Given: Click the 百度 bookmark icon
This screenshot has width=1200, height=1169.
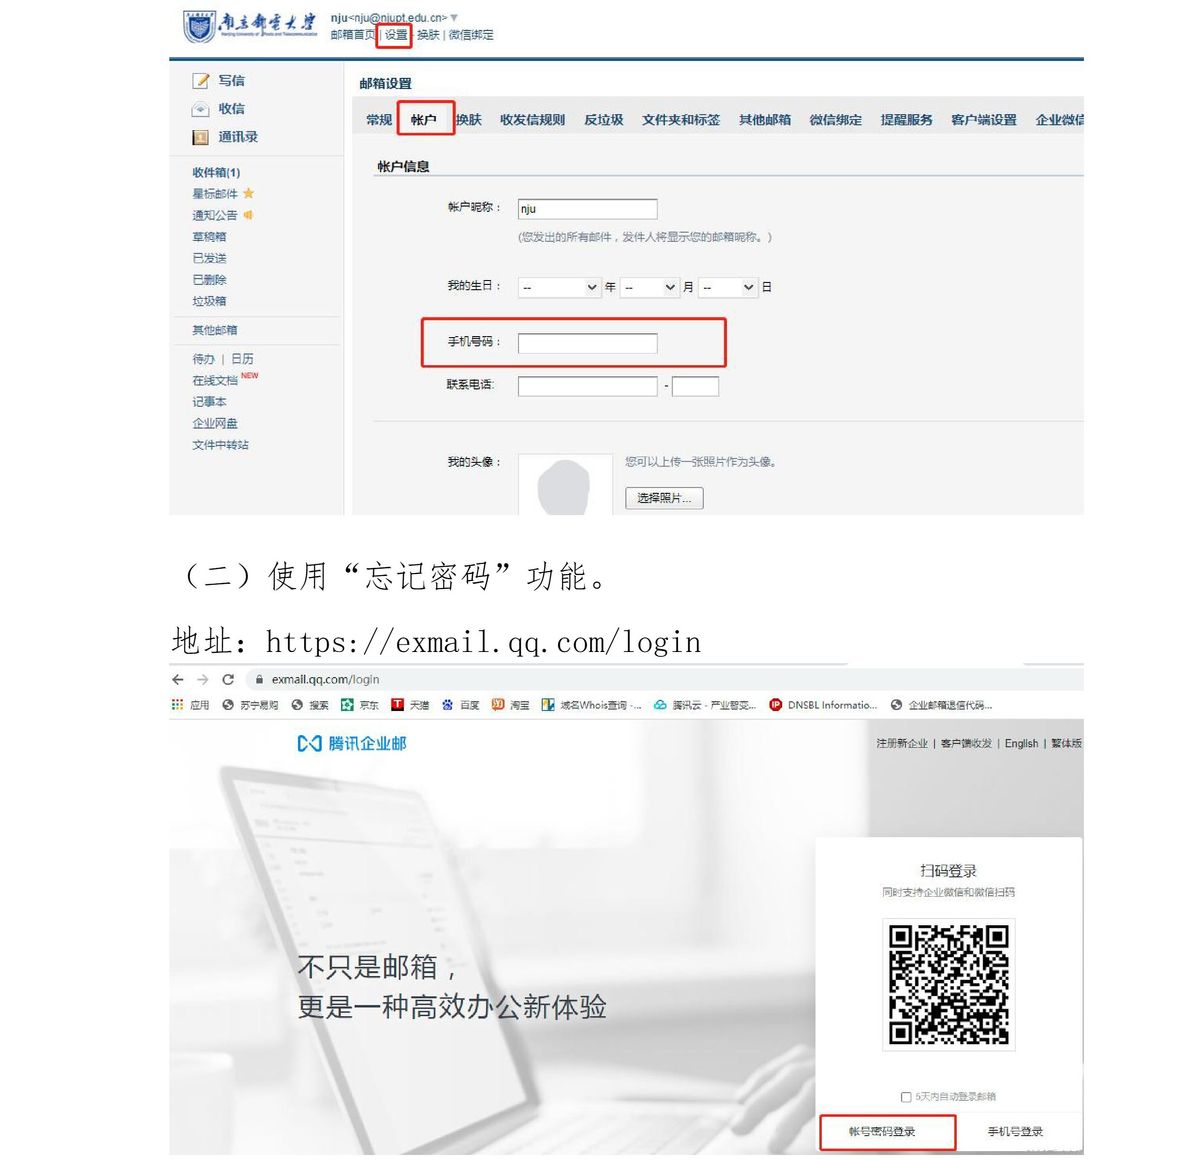Looking at the screenshot, I should (x=448, y=705).
